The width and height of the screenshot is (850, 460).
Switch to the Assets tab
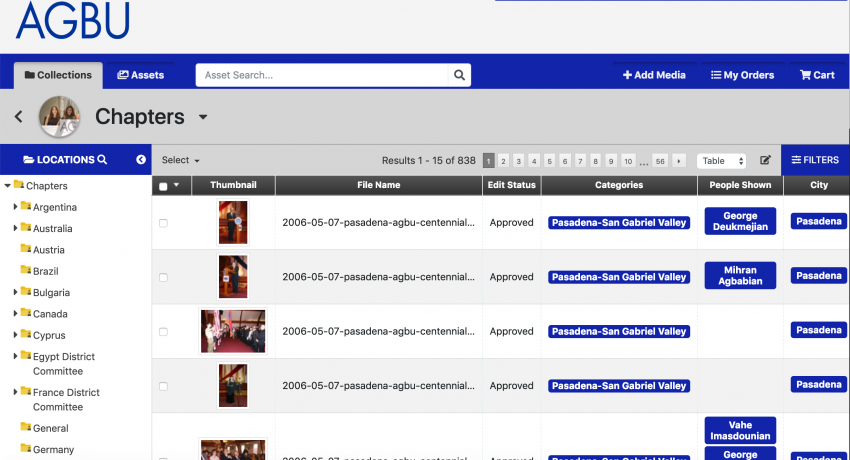[x=140, y=75]
